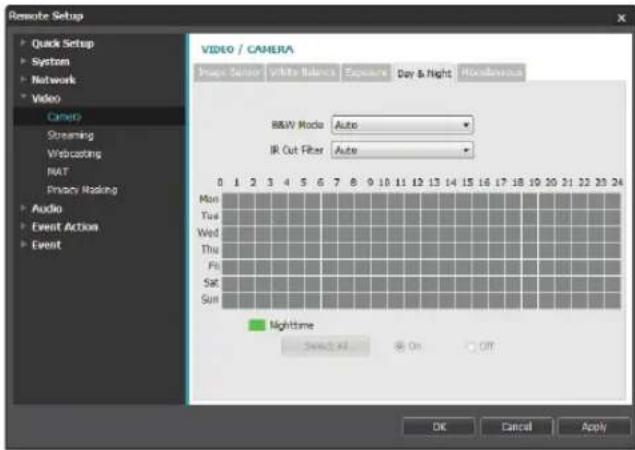This screenshot has height=450, width=635.
Task: Expand the Audio tree arrow
Action: tap(23, 208)
